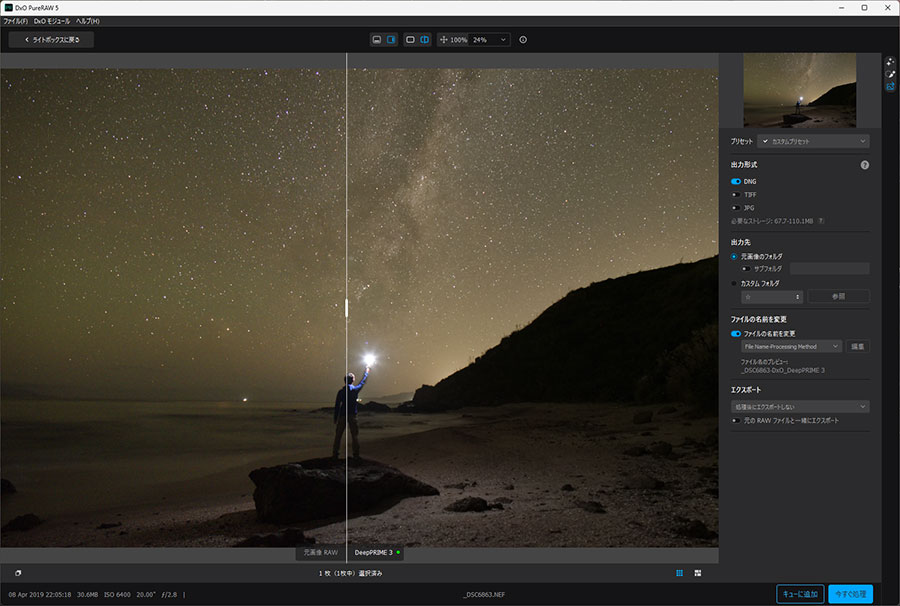Open the 24% zoom level dropdown
This screenshot has height=606, width=900.
click(490, 40)
